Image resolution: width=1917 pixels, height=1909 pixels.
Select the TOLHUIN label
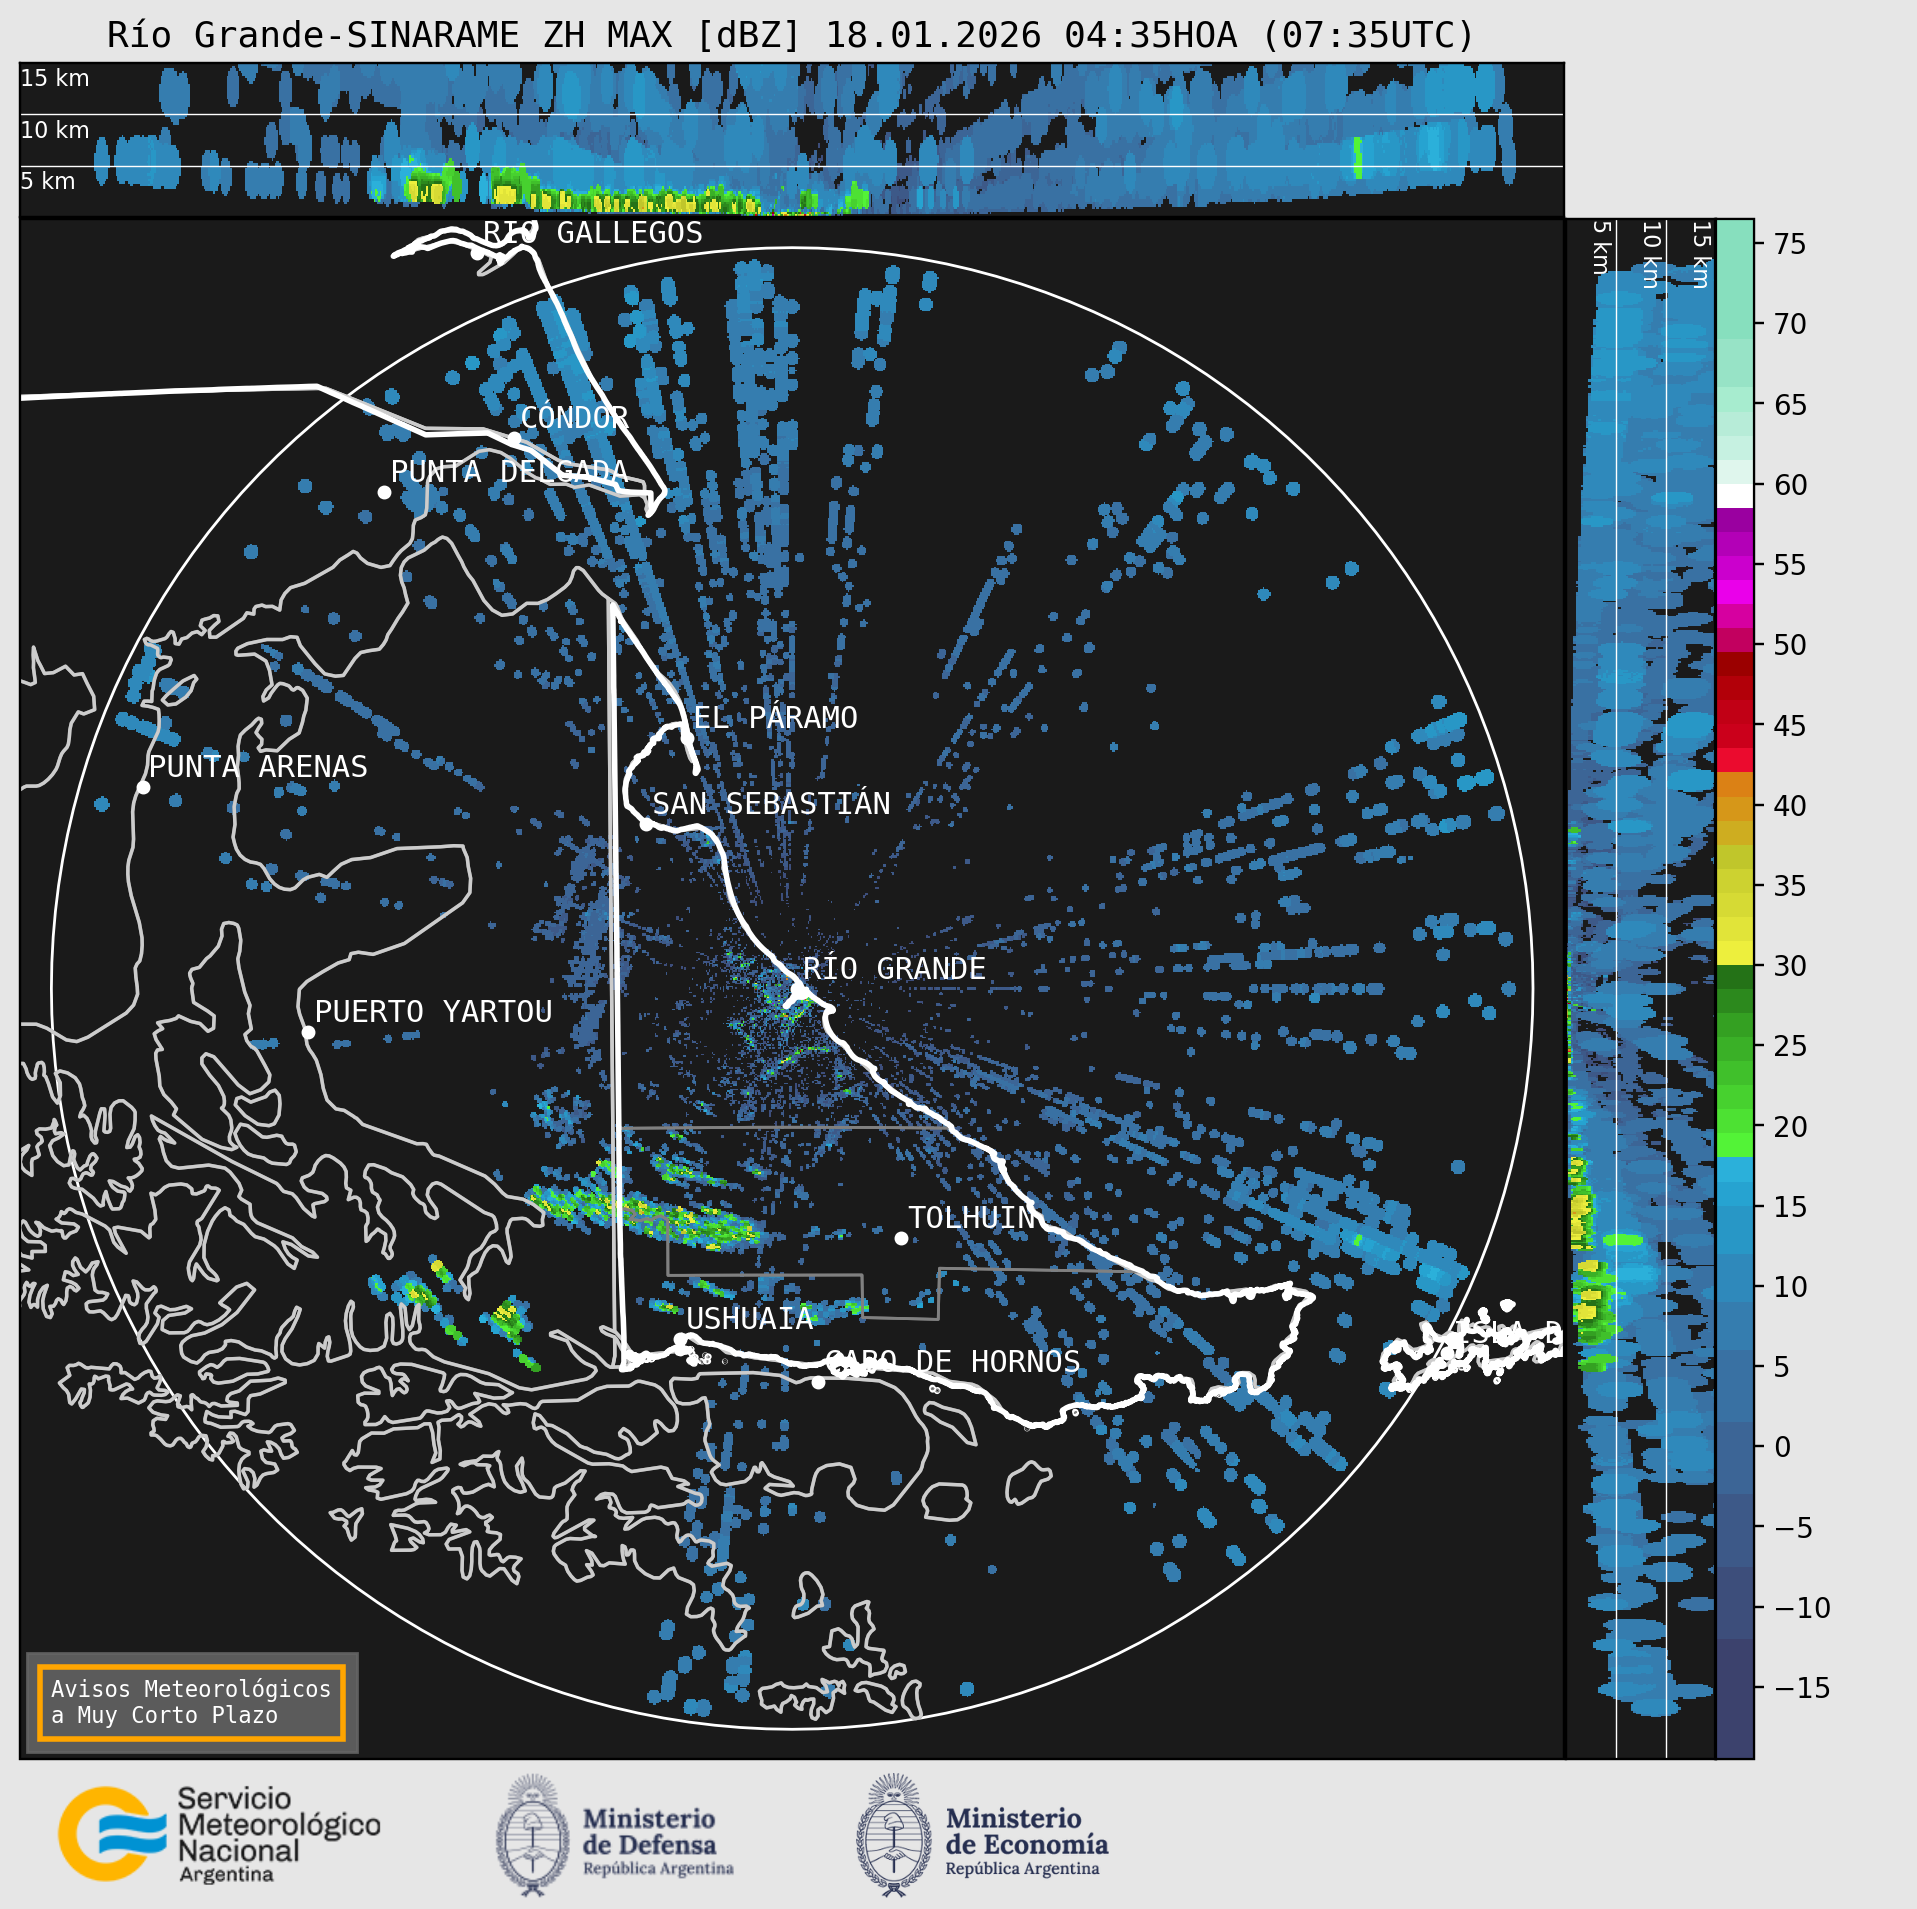coord(971,1218)
